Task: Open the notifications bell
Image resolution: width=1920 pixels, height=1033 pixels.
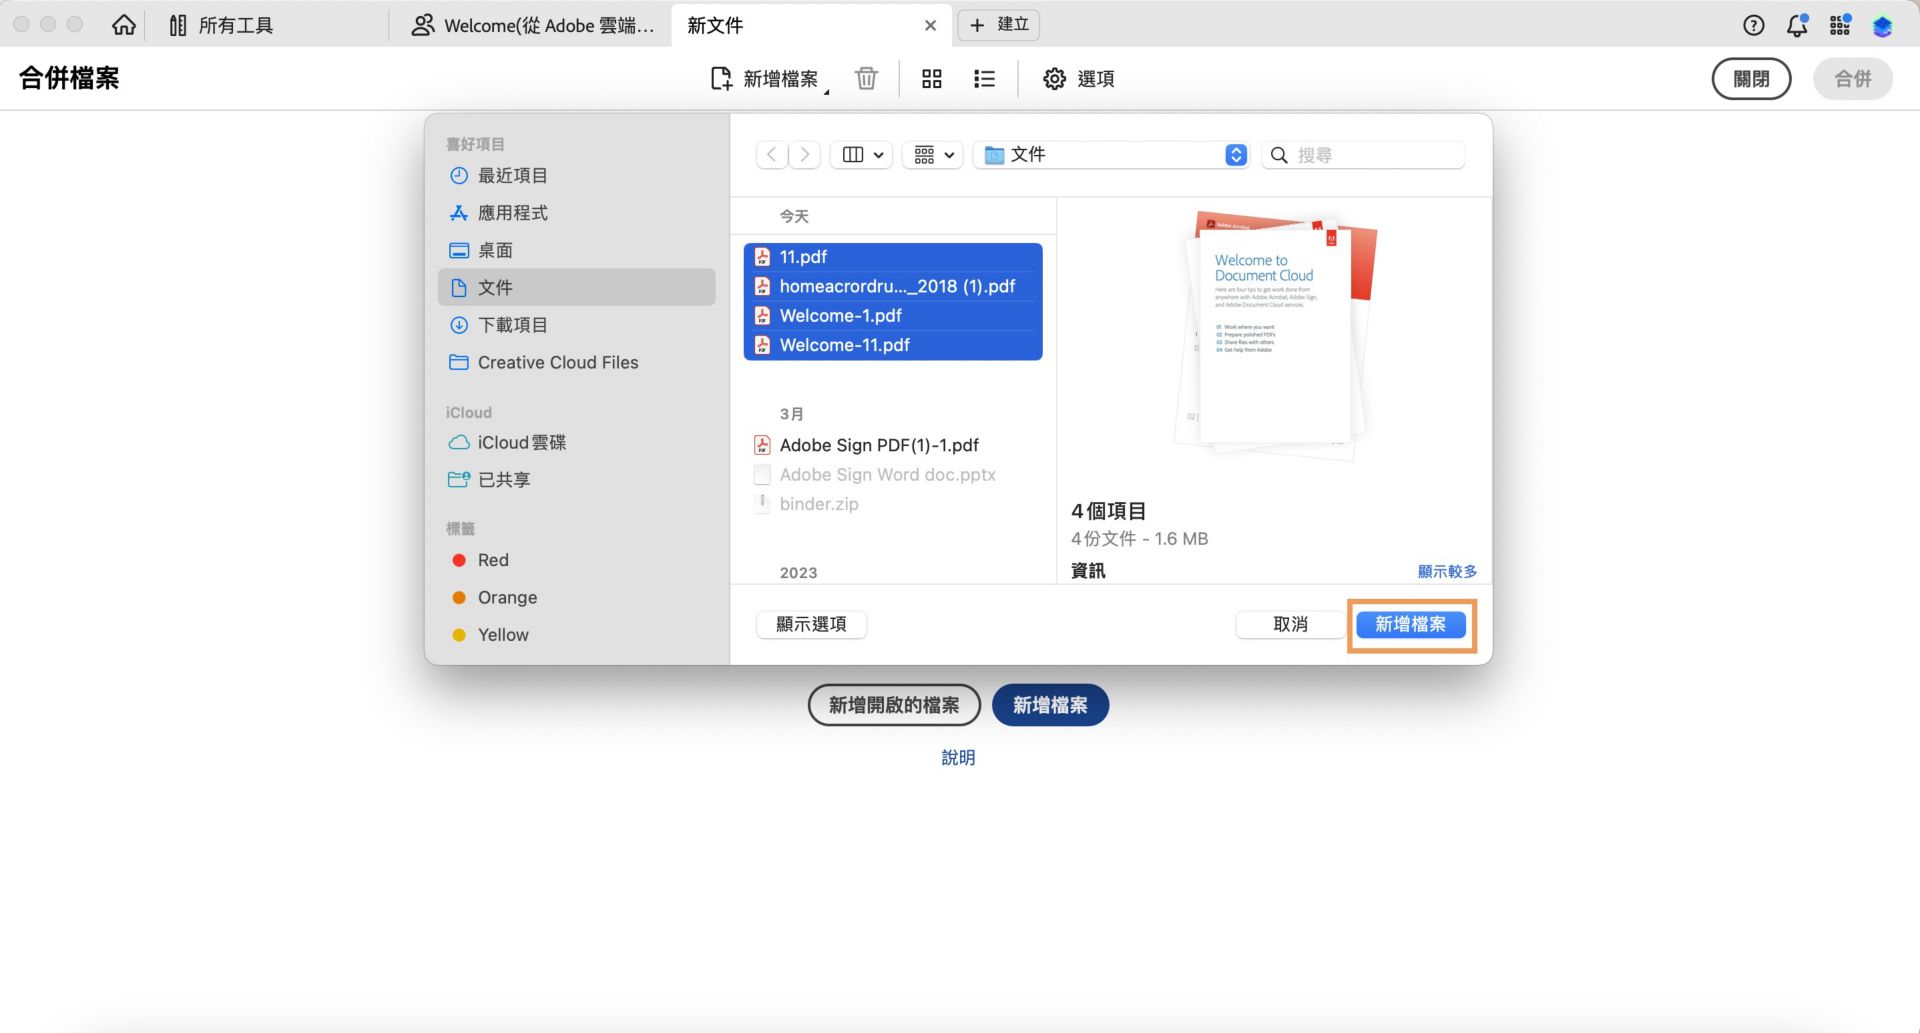Action: coord(1796,25)
